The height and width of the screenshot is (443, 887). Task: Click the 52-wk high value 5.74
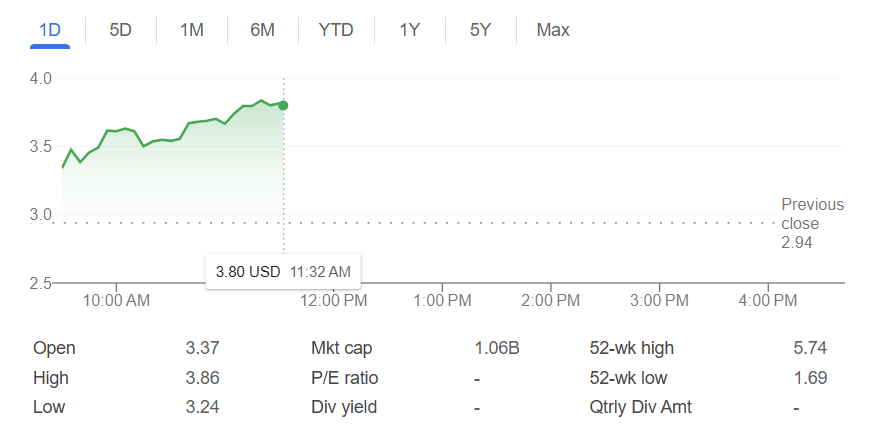point(810,348)
